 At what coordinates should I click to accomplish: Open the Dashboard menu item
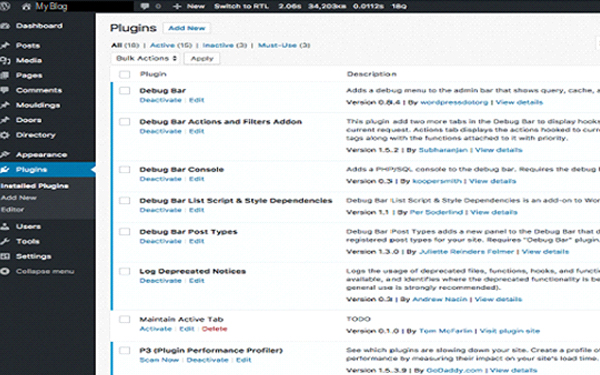(39, 26)
